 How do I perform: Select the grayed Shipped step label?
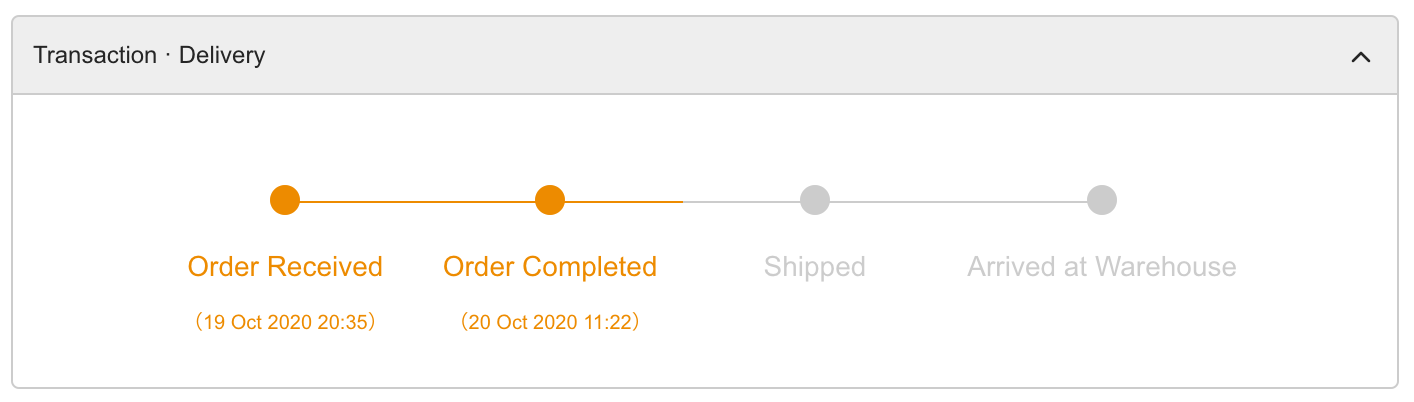(x=815, y=267)
